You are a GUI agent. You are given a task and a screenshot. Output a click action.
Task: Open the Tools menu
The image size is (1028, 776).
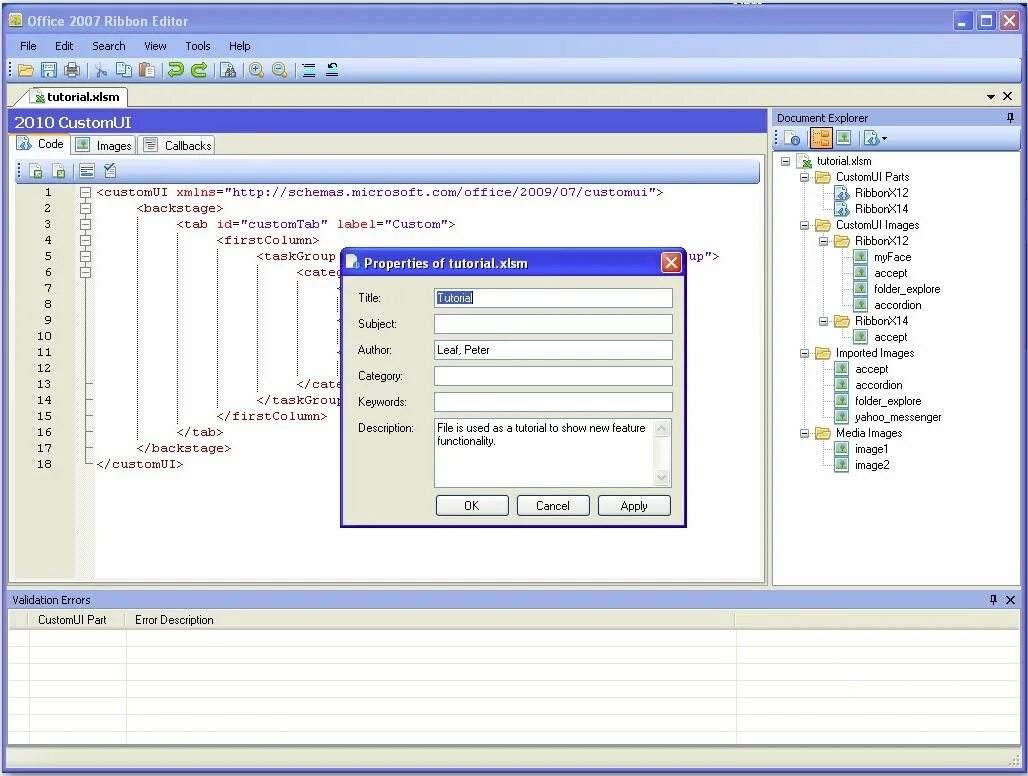[197, 46]
